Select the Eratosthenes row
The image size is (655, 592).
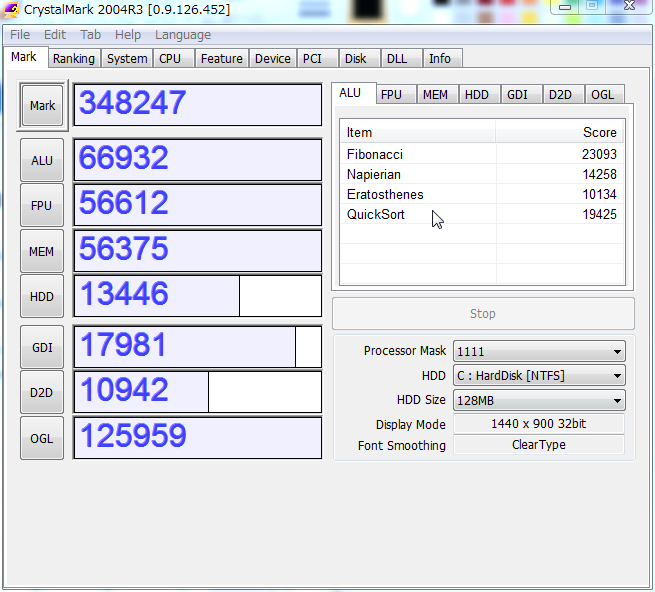[x=482, y=194]
